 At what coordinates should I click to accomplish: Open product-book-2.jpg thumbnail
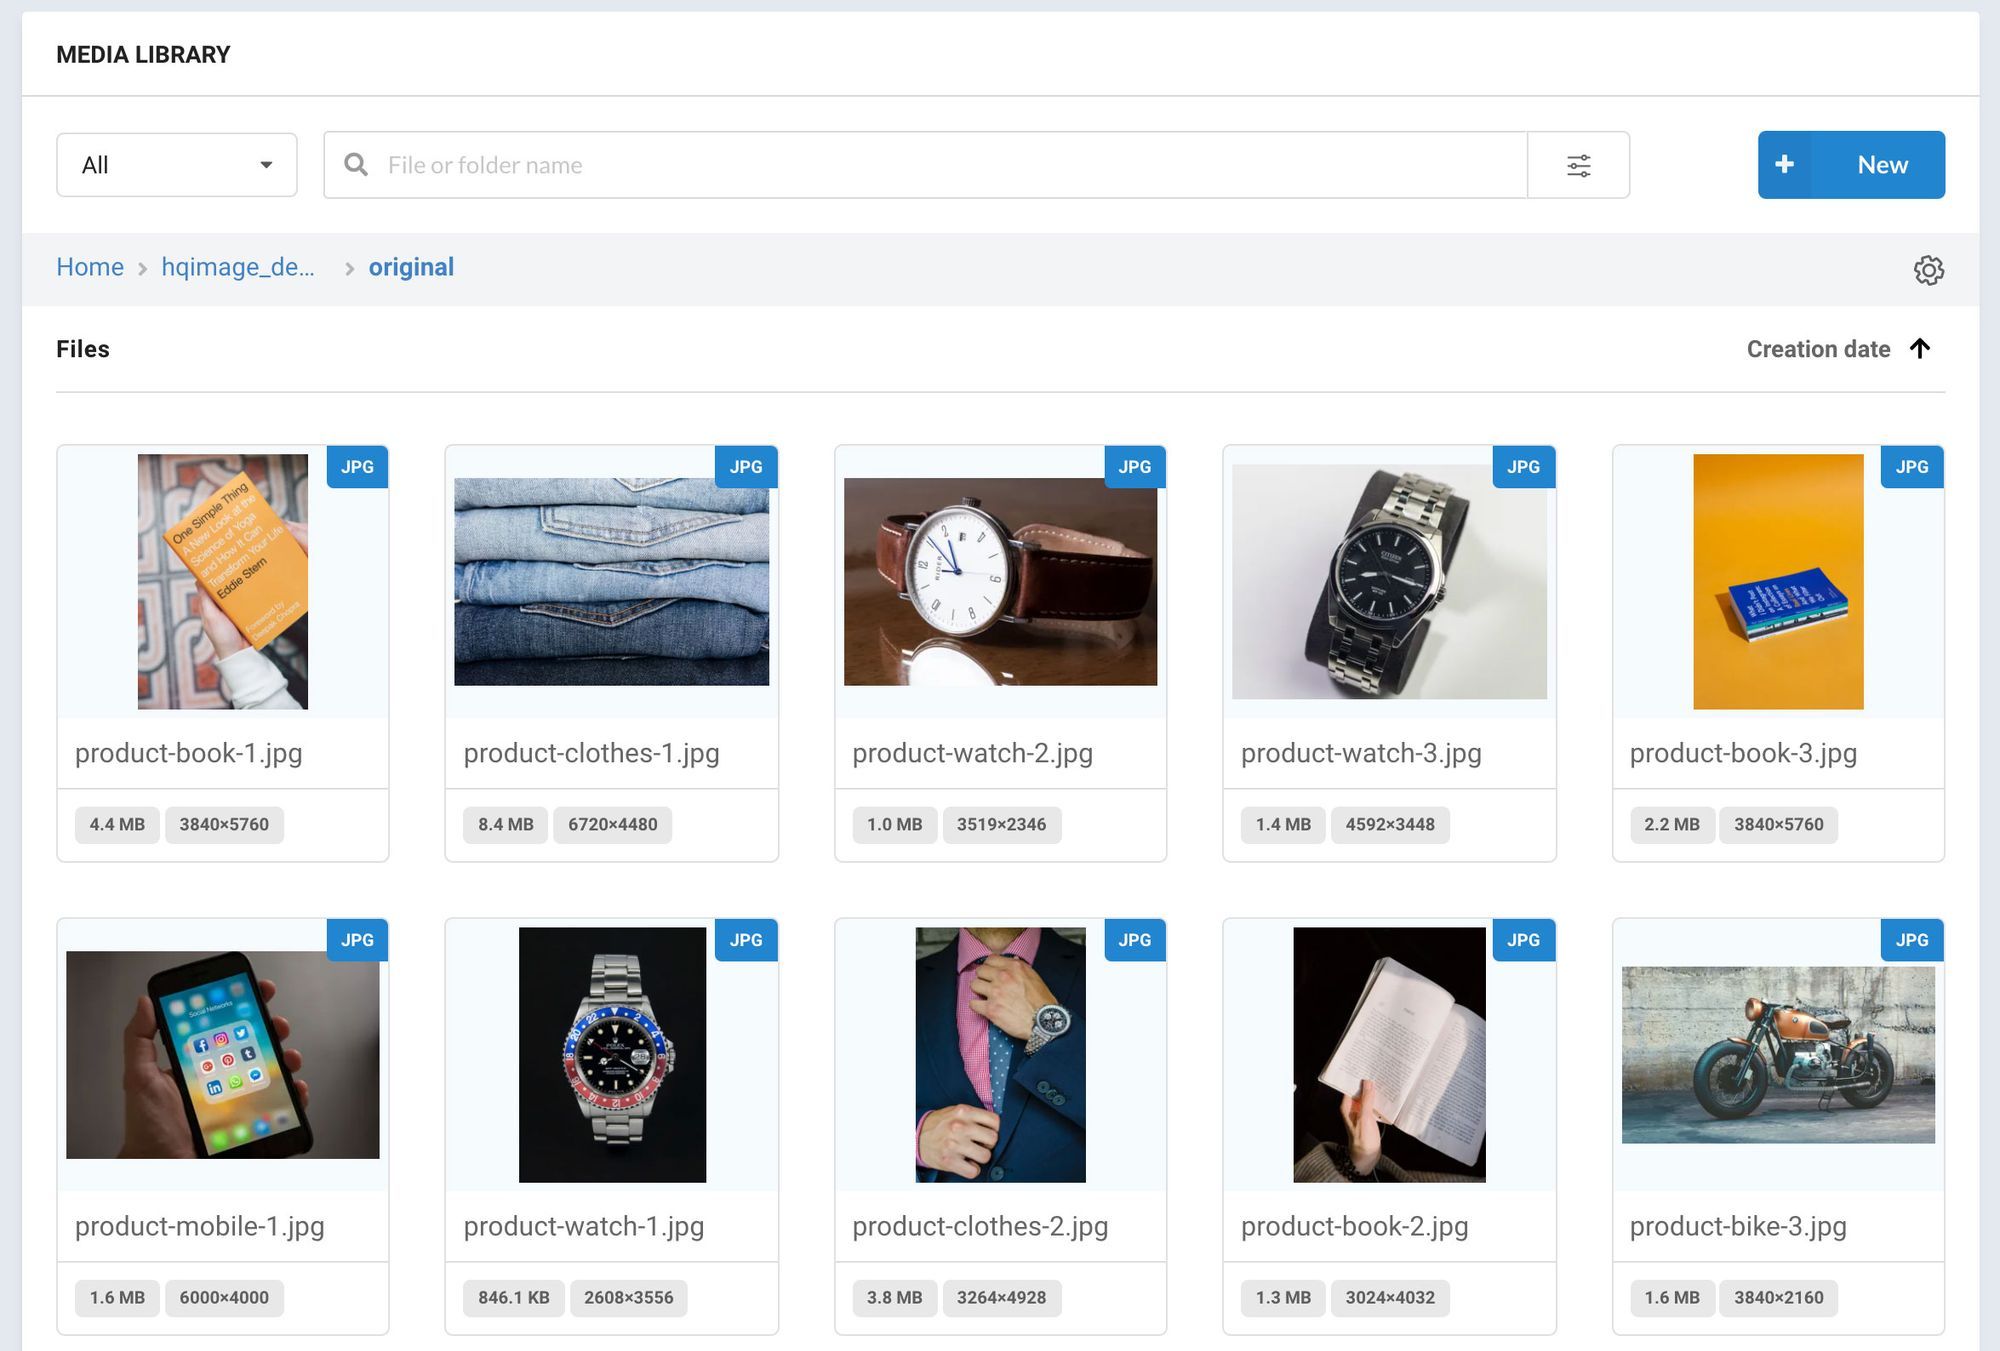[1389, 1055]
